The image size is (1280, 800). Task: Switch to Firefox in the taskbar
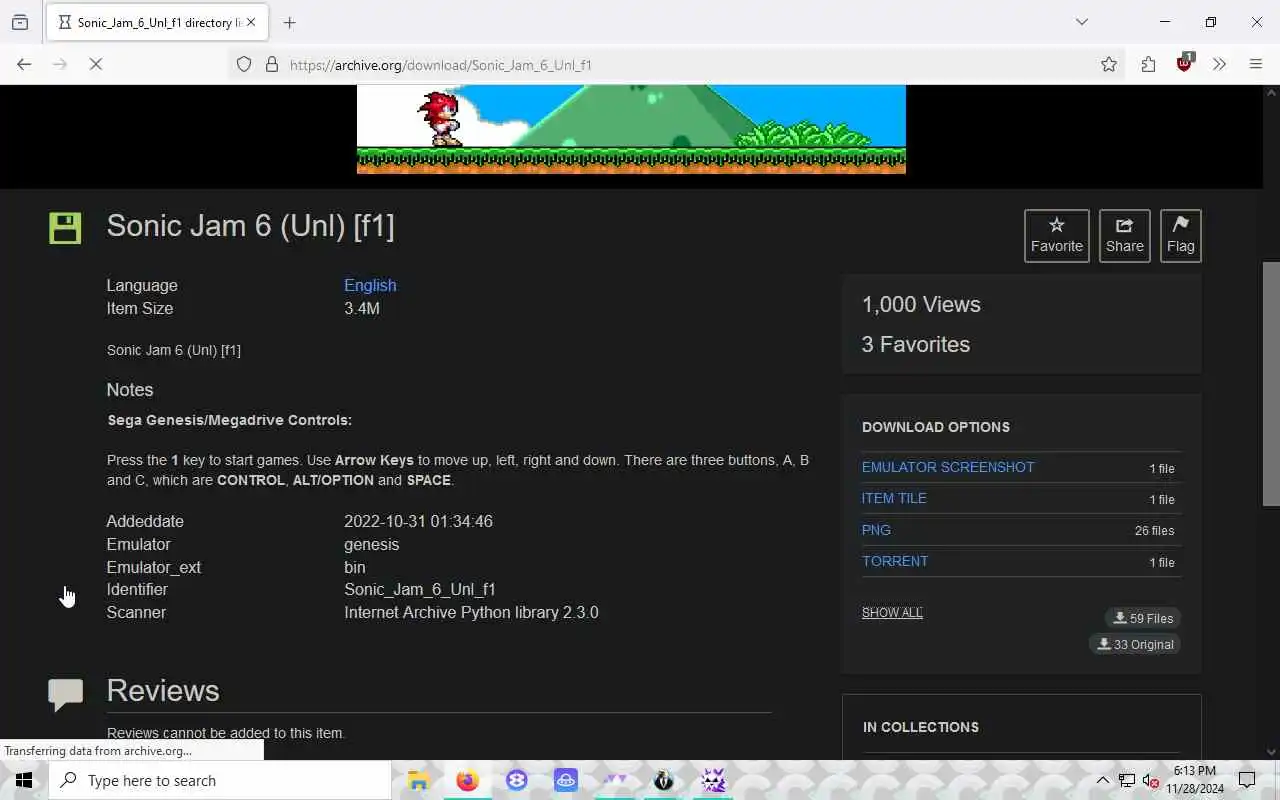467,780
